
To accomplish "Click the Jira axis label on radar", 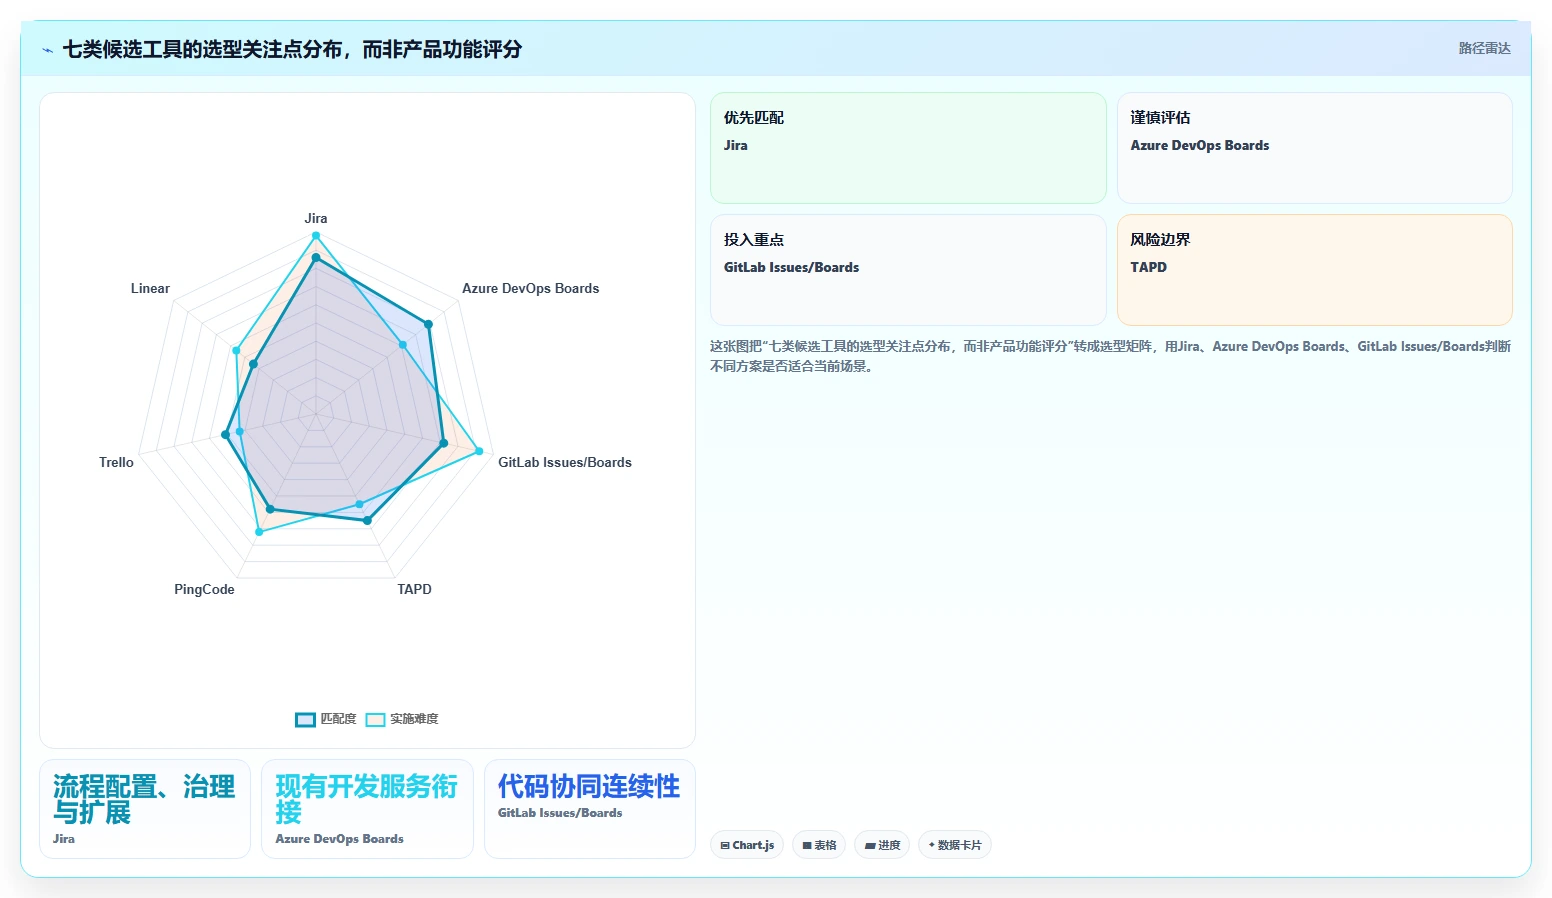I will tap(316, 218).
